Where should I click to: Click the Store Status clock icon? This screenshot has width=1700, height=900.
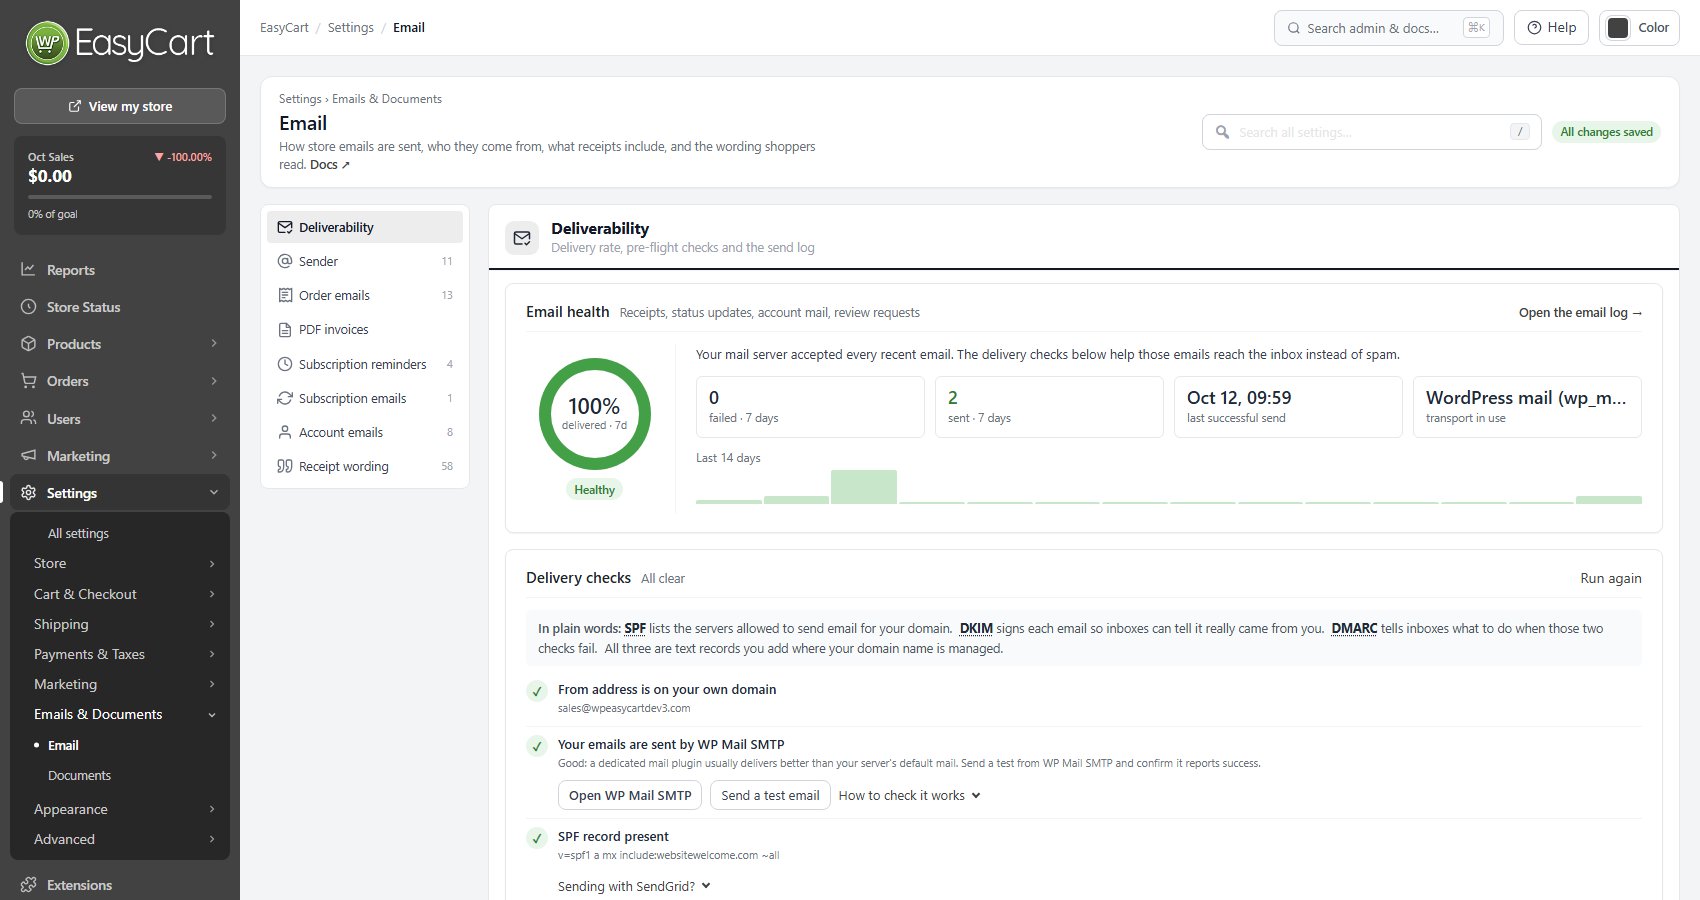28,307
